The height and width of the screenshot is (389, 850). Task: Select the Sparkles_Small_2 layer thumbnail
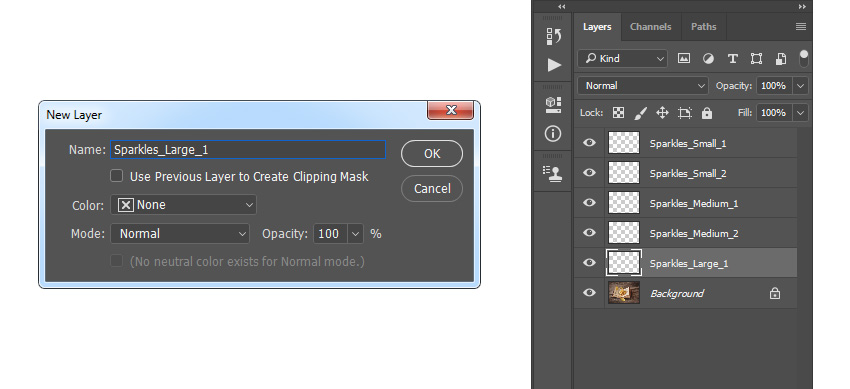coord(624,173)
